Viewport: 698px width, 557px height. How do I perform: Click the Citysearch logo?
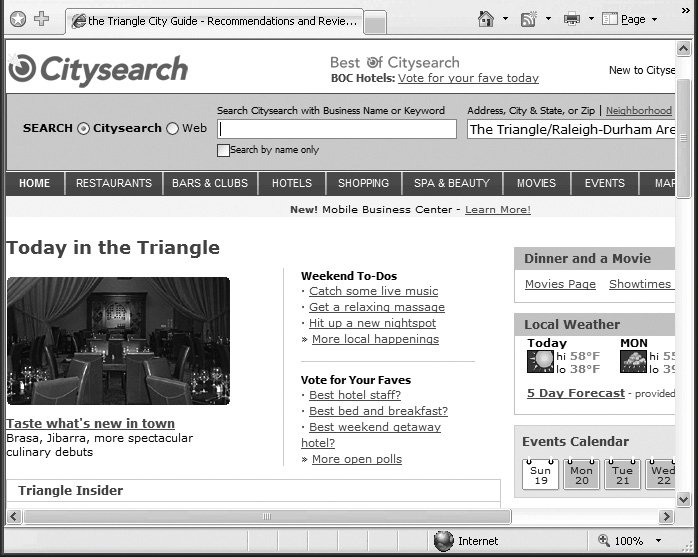(x=98, y=70)
